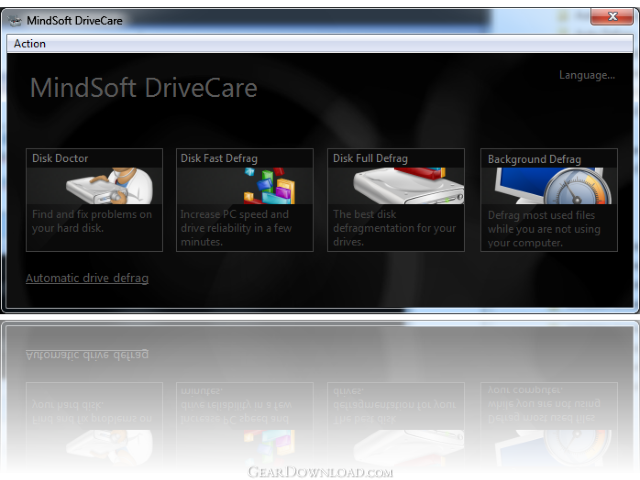640x480 pixels.
Task: Select the Disk Fast Defrag card title
Action: pos(219,158)
